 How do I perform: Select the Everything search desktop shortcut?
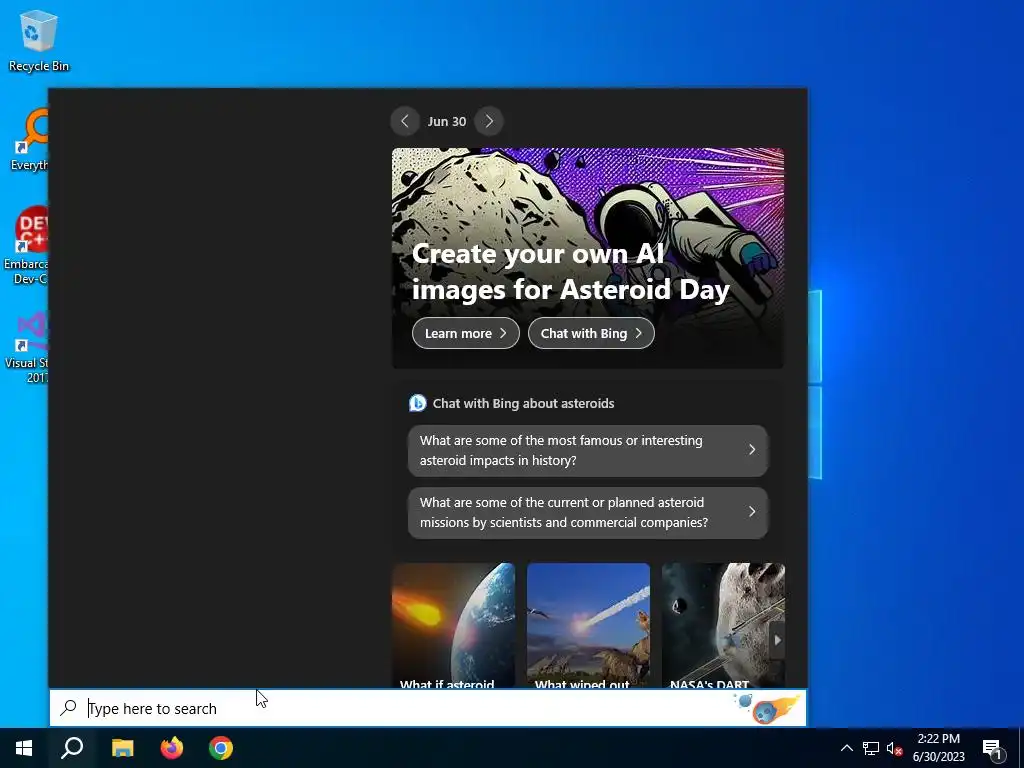pos(29,140)
